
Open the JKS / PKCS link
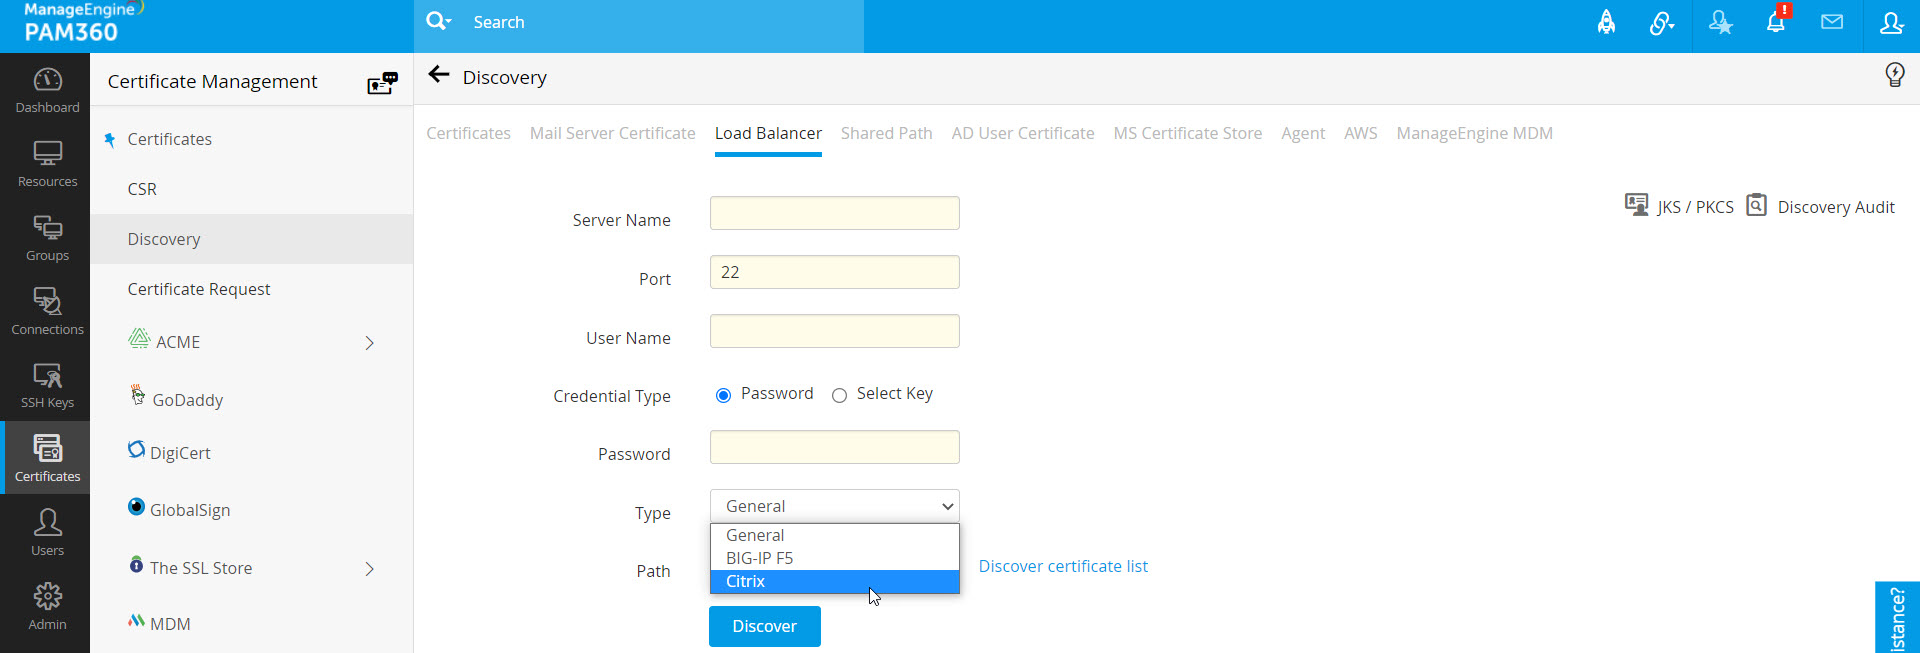point(1695,207)
